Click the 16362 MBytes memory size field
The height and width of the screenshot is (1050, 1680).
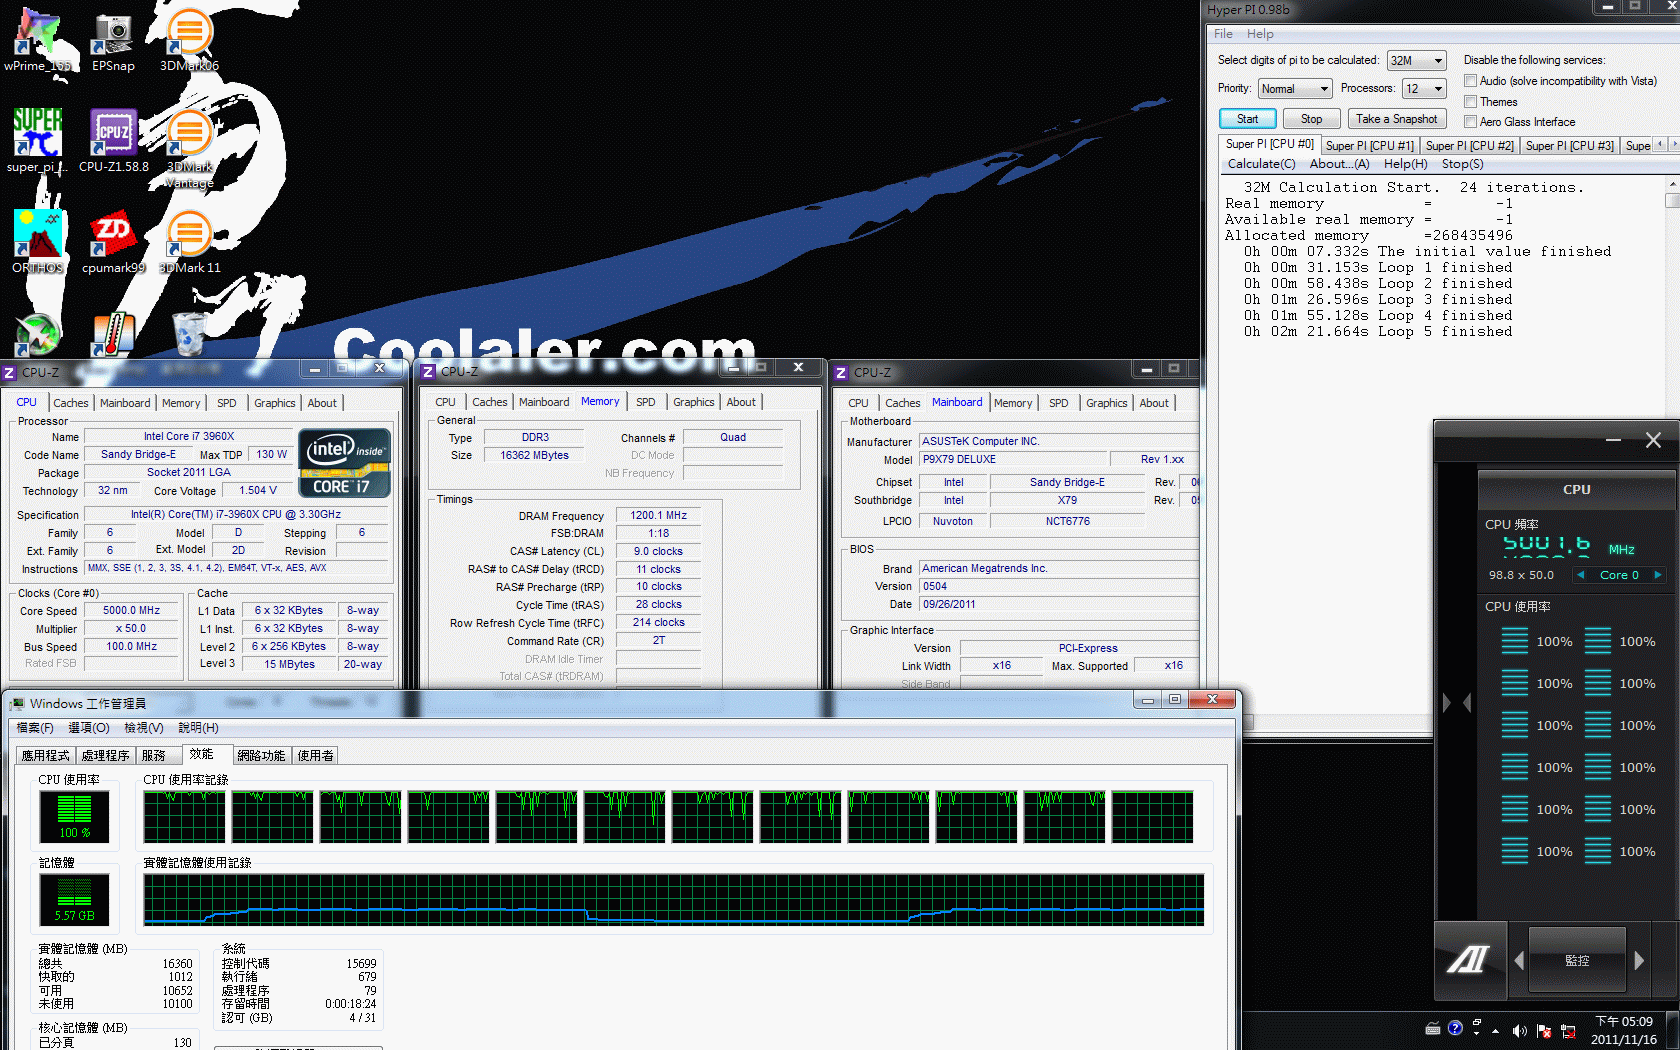click(535, 456)
